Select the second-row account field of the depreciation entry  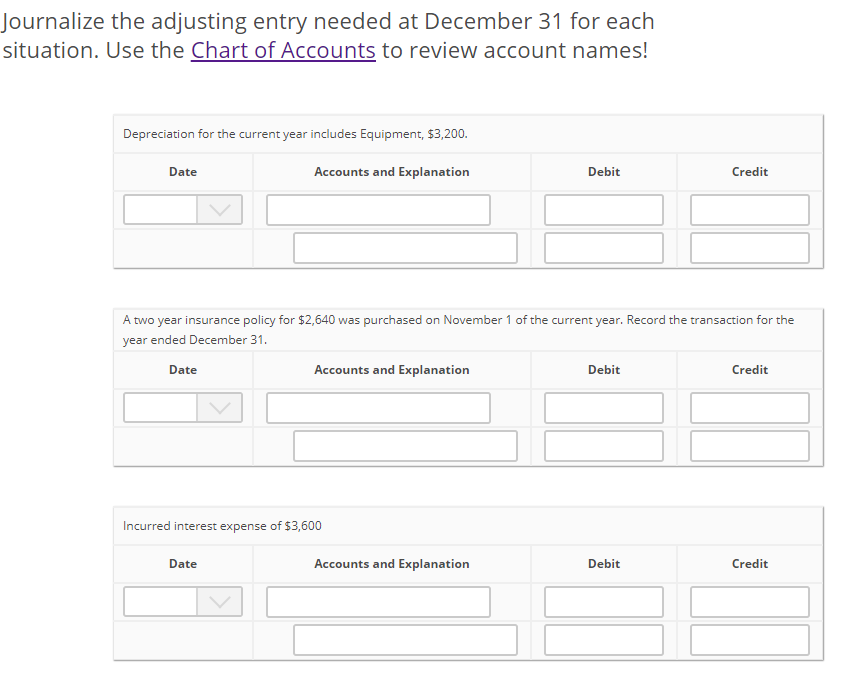coord(405,247)
